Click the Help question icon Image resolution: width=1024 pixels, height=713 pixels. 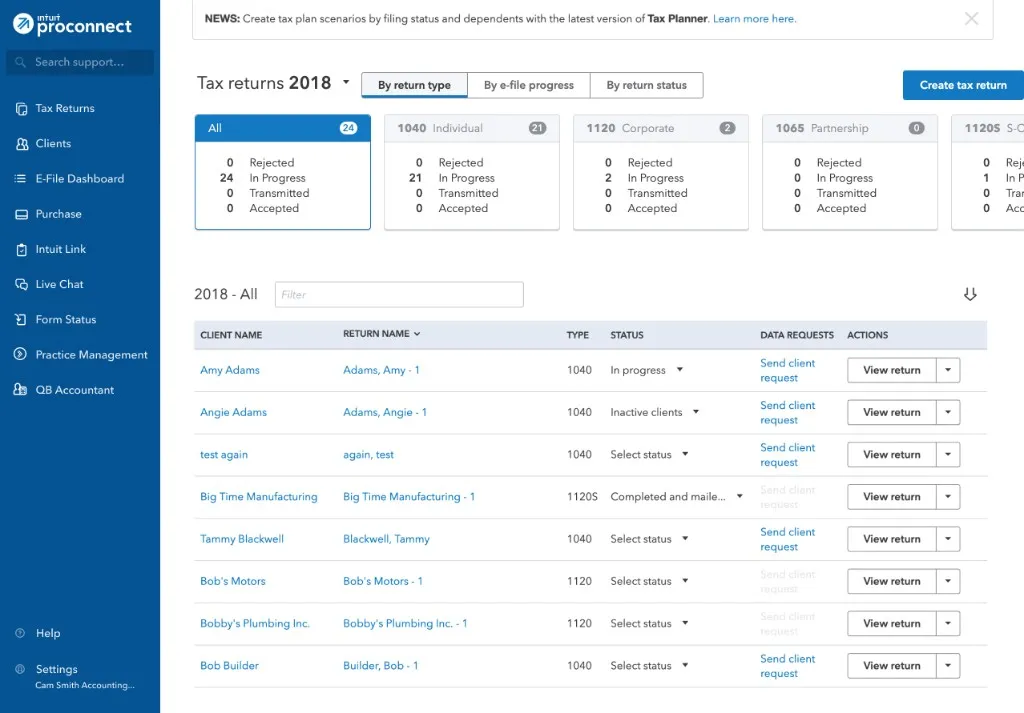click(20, 633)
